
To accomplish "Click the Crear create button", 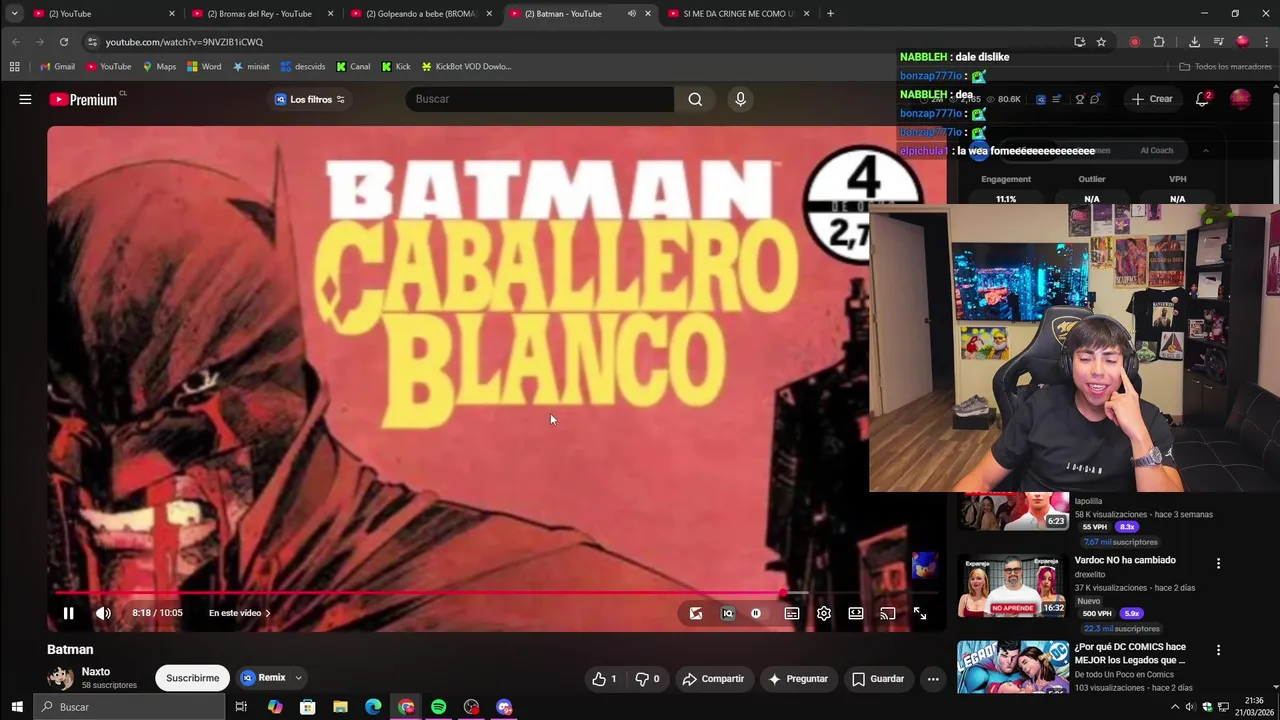I will point(1152,99).
